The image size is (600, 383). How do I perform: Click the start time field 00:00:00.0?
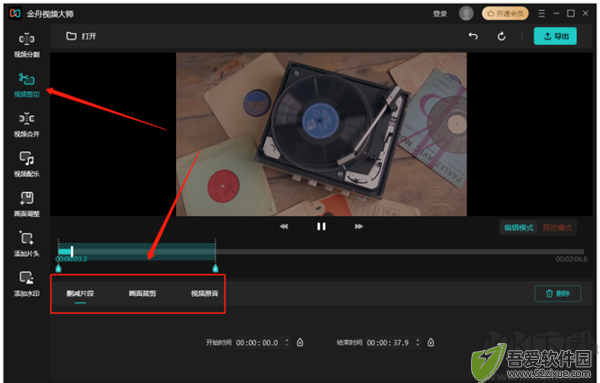tap(257, 343)
